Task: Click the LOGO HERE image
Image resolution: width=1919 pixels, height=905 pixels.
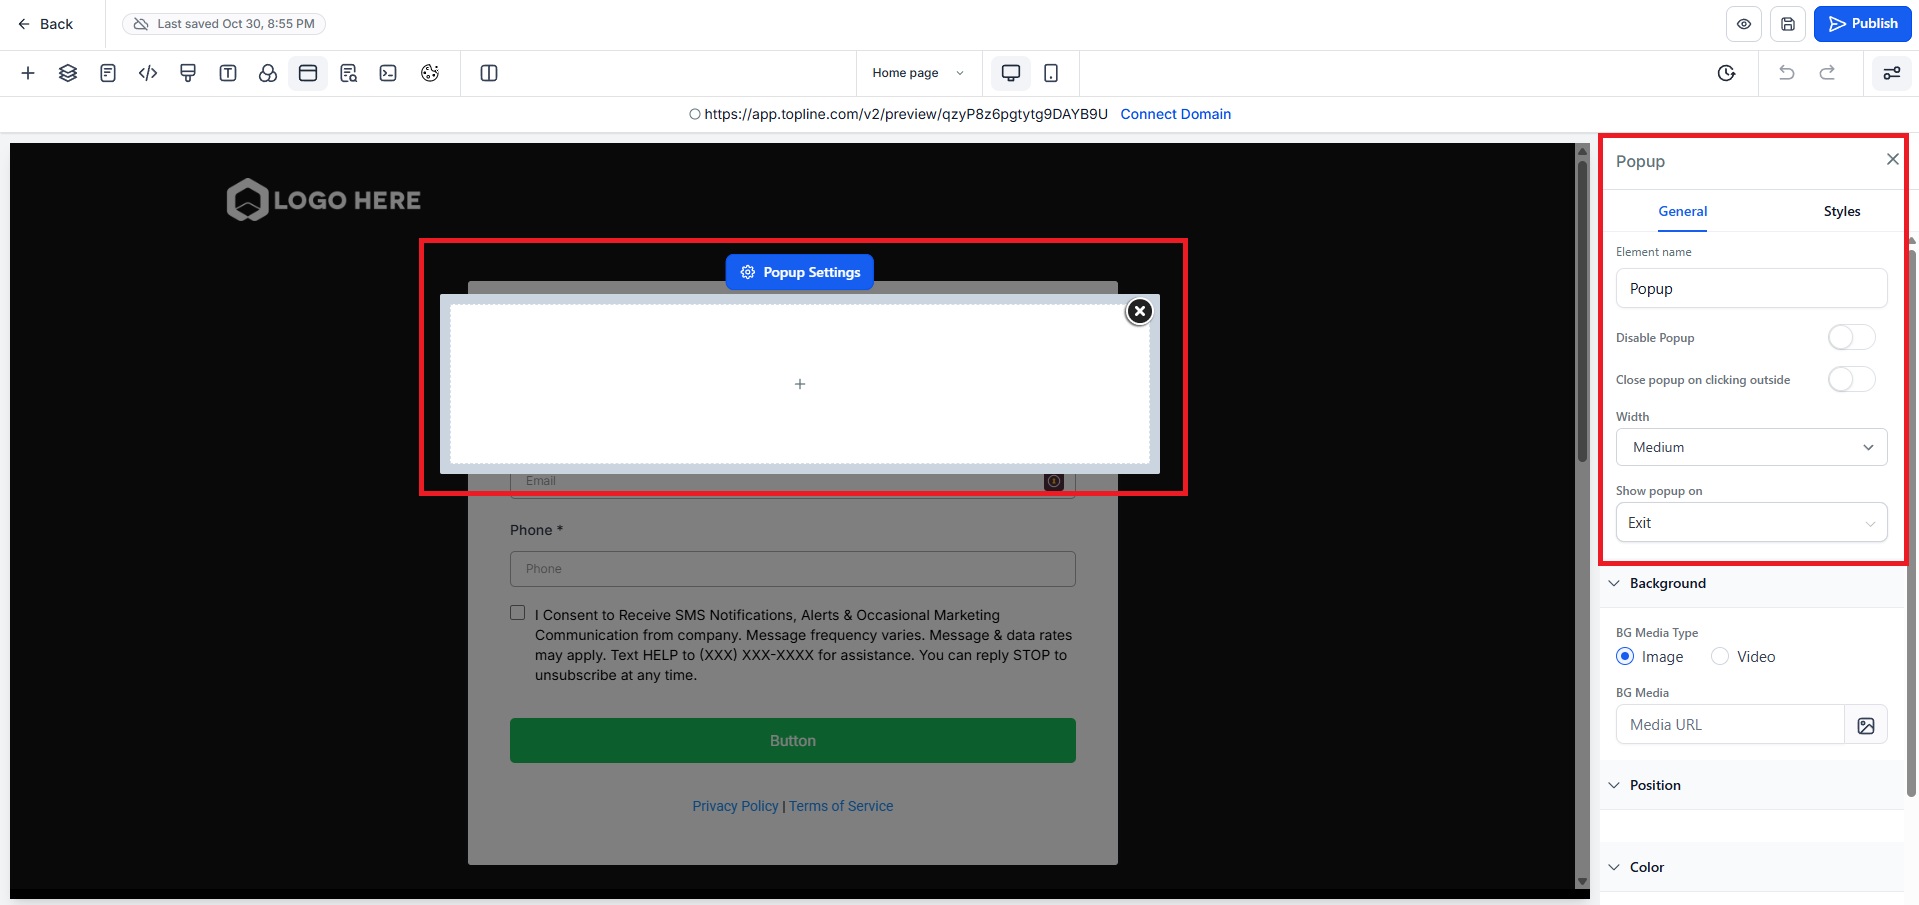Action: point(324,200)
